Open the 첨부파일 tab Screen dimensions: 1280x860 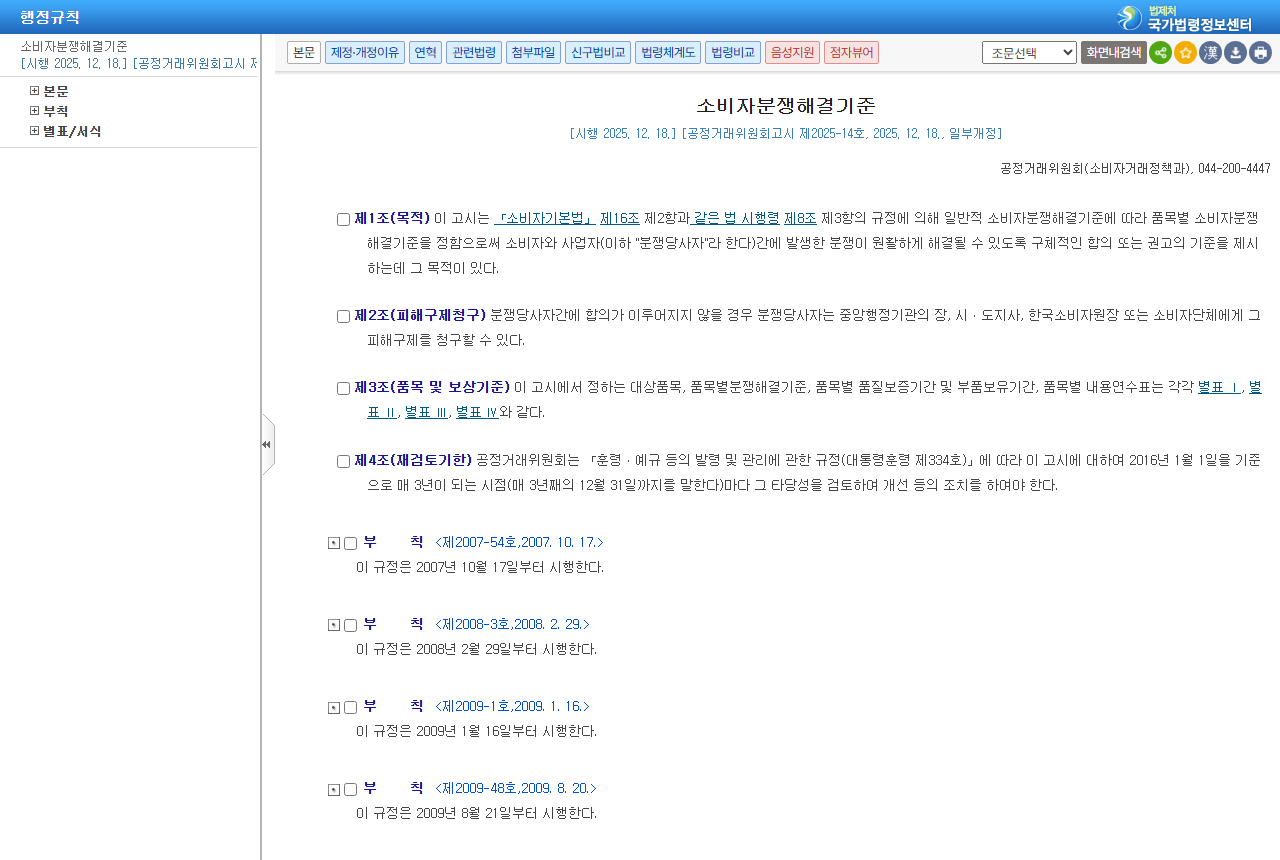[533, 52]
